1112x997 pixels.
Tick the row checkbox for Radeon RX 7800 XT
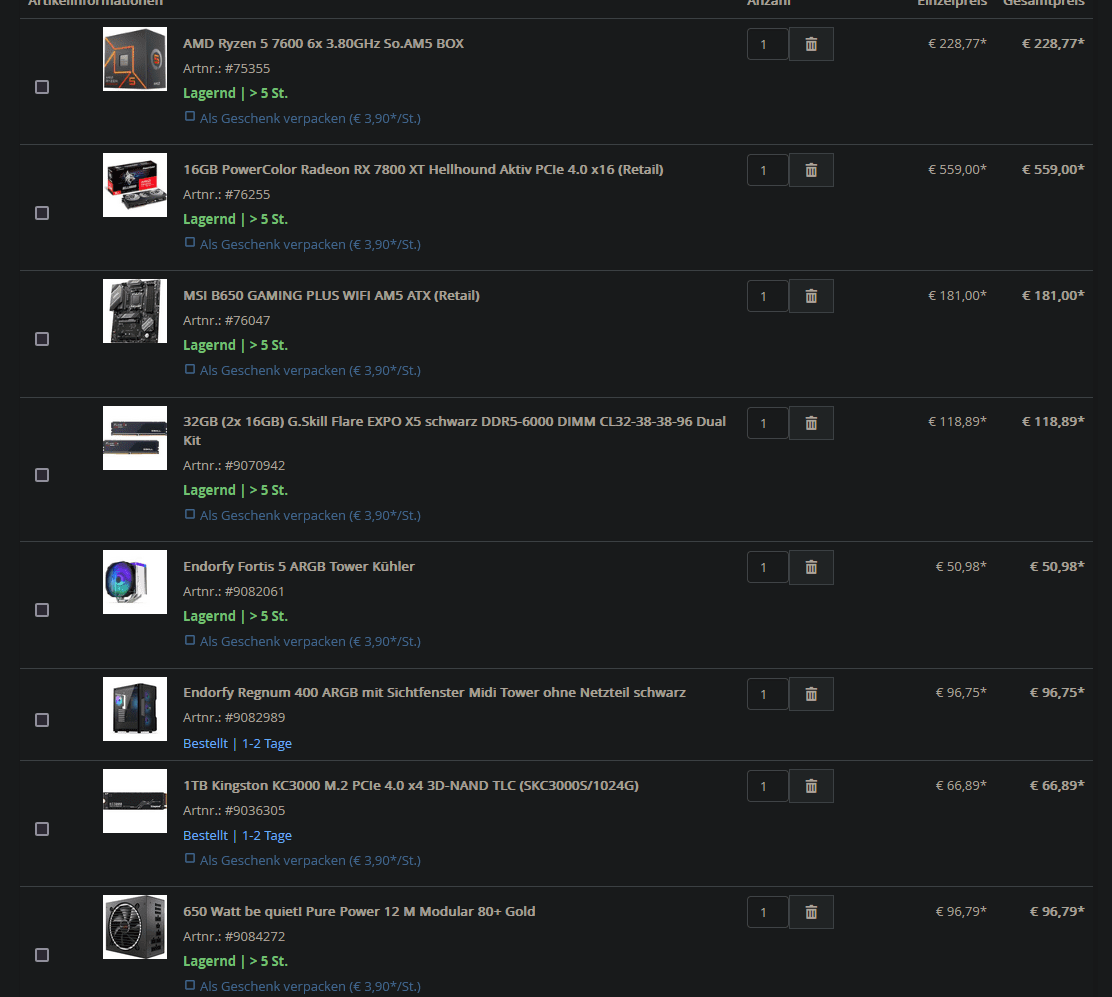tap(42, 213)
